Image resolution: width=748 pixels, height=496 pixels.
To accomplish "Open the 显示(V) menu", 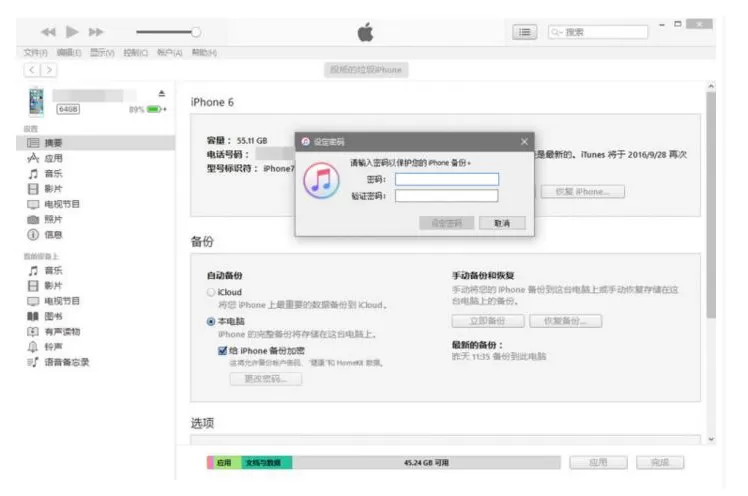I will pyautogui.click(x=102, y=52).
